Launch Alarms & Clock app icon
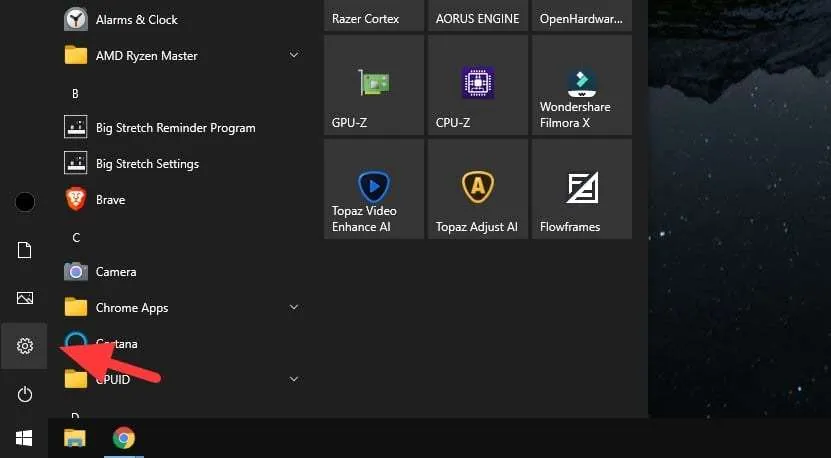831x458 pixels. coord(76,20)
